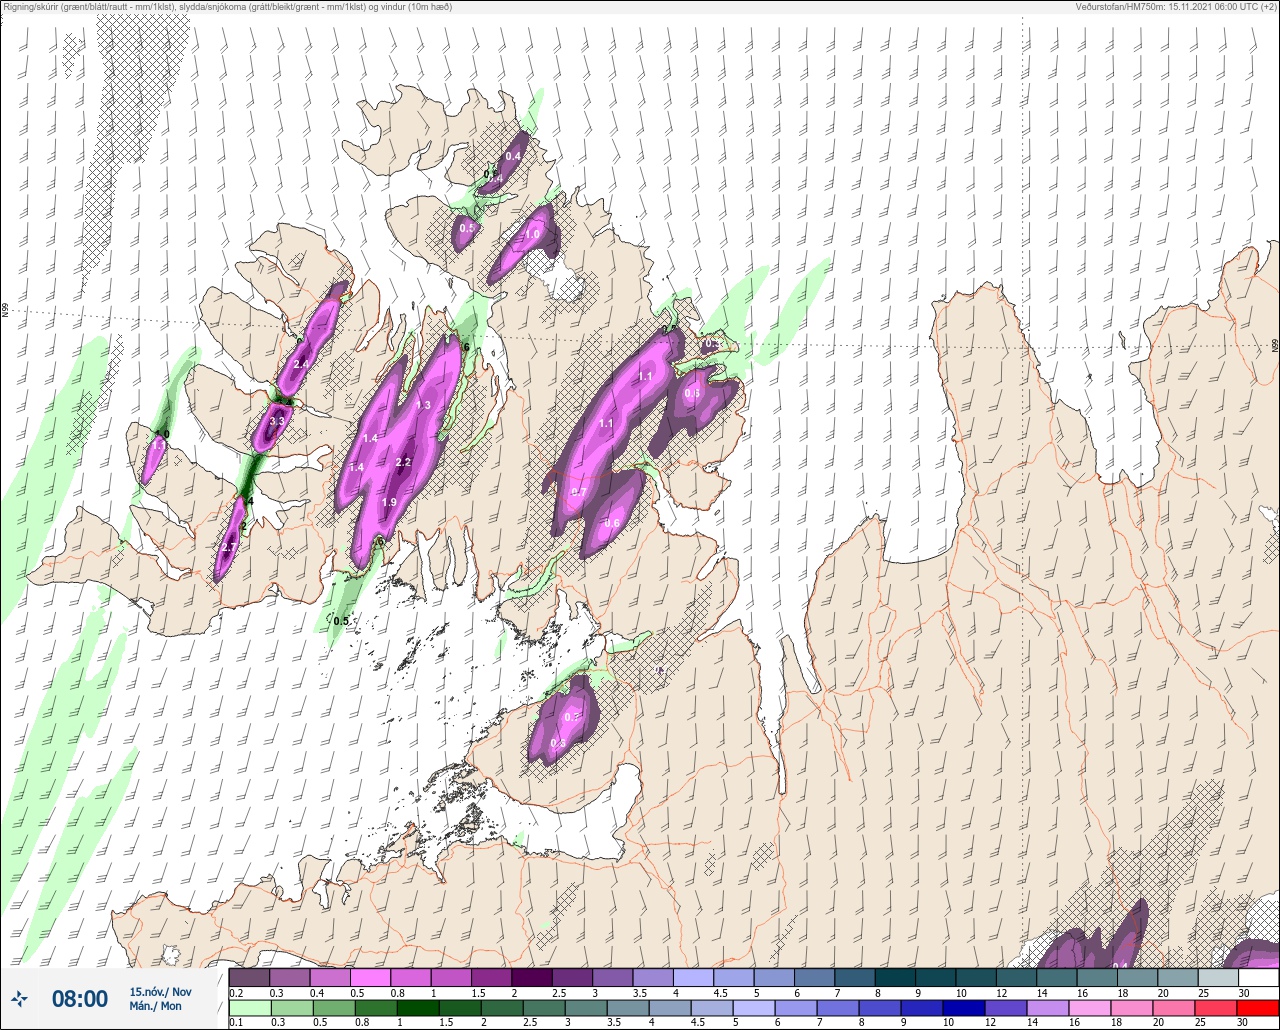Click the map title text starting 'Rigning/skúrir'

click(226, 7)
